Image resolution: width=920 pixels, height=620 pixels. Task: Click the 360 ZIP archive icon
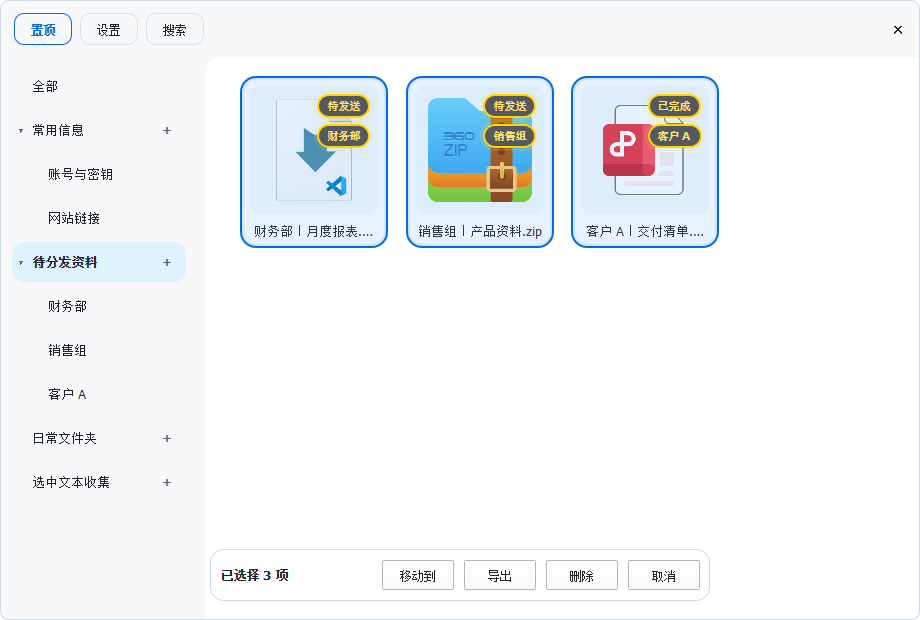[x=480, y=150]
